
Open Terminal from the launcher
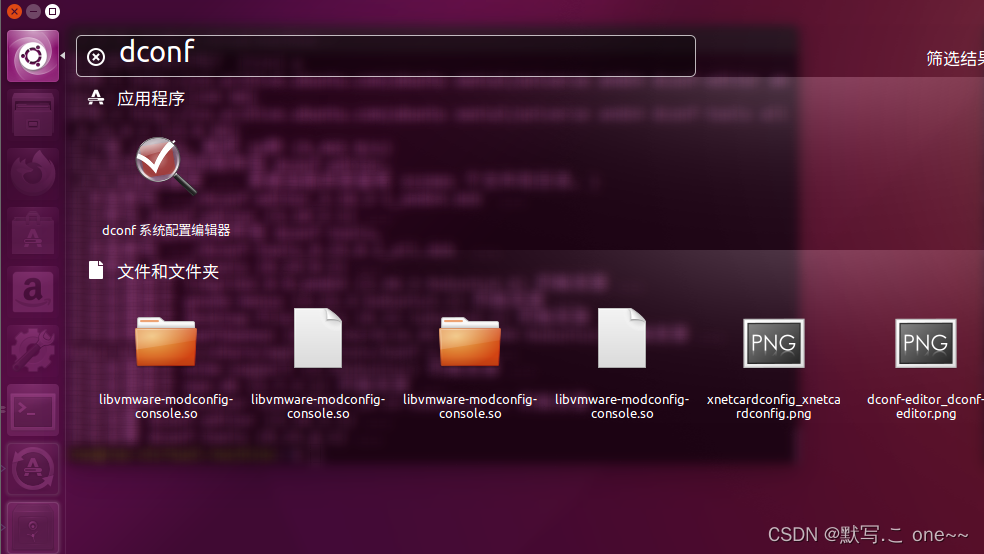33,410
